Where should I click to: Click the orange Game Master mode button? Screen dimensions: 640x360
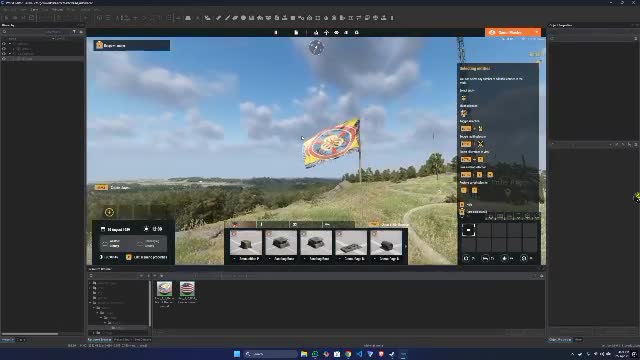[x=513, y=32]
